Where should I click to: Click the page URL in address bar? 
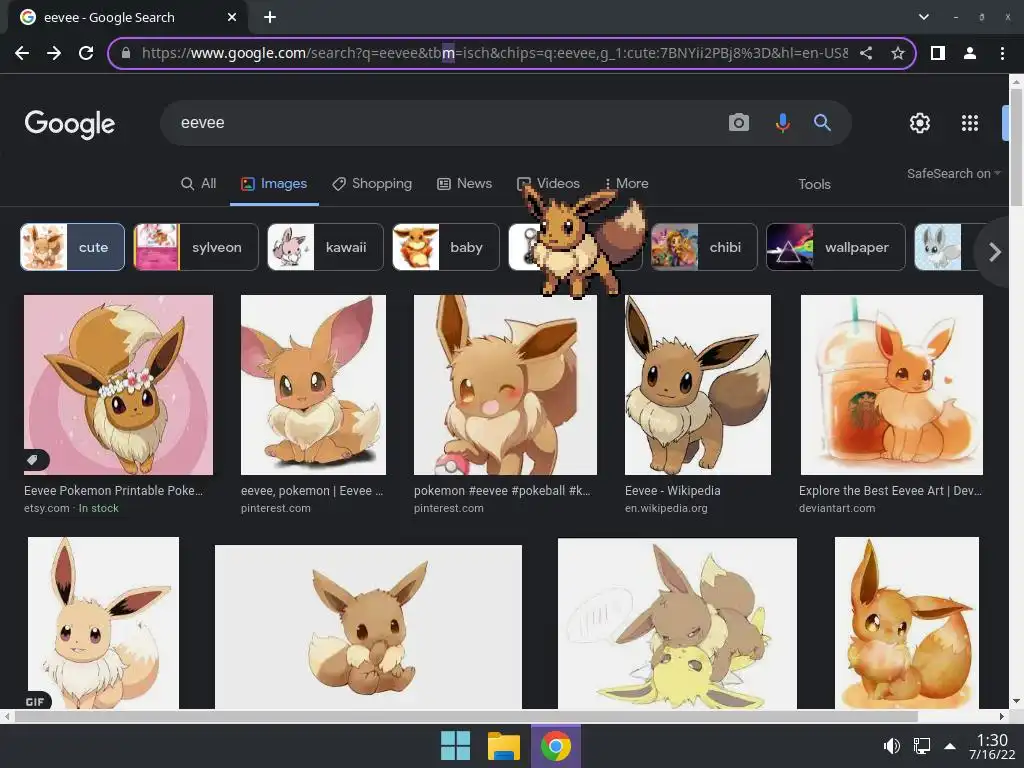point(494,53)
